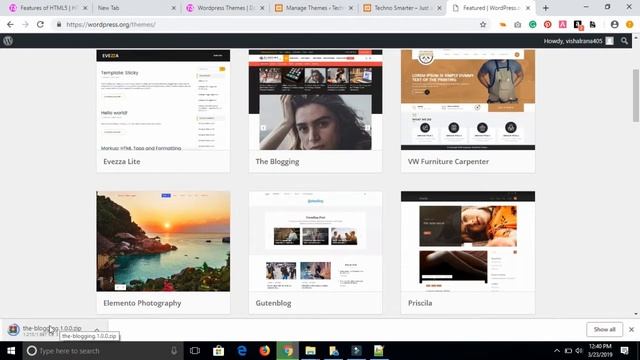Click the Evezza Lite theme screenshot
Image resolution: width=640 pixels, height=360 pixels.
[163, 100]
